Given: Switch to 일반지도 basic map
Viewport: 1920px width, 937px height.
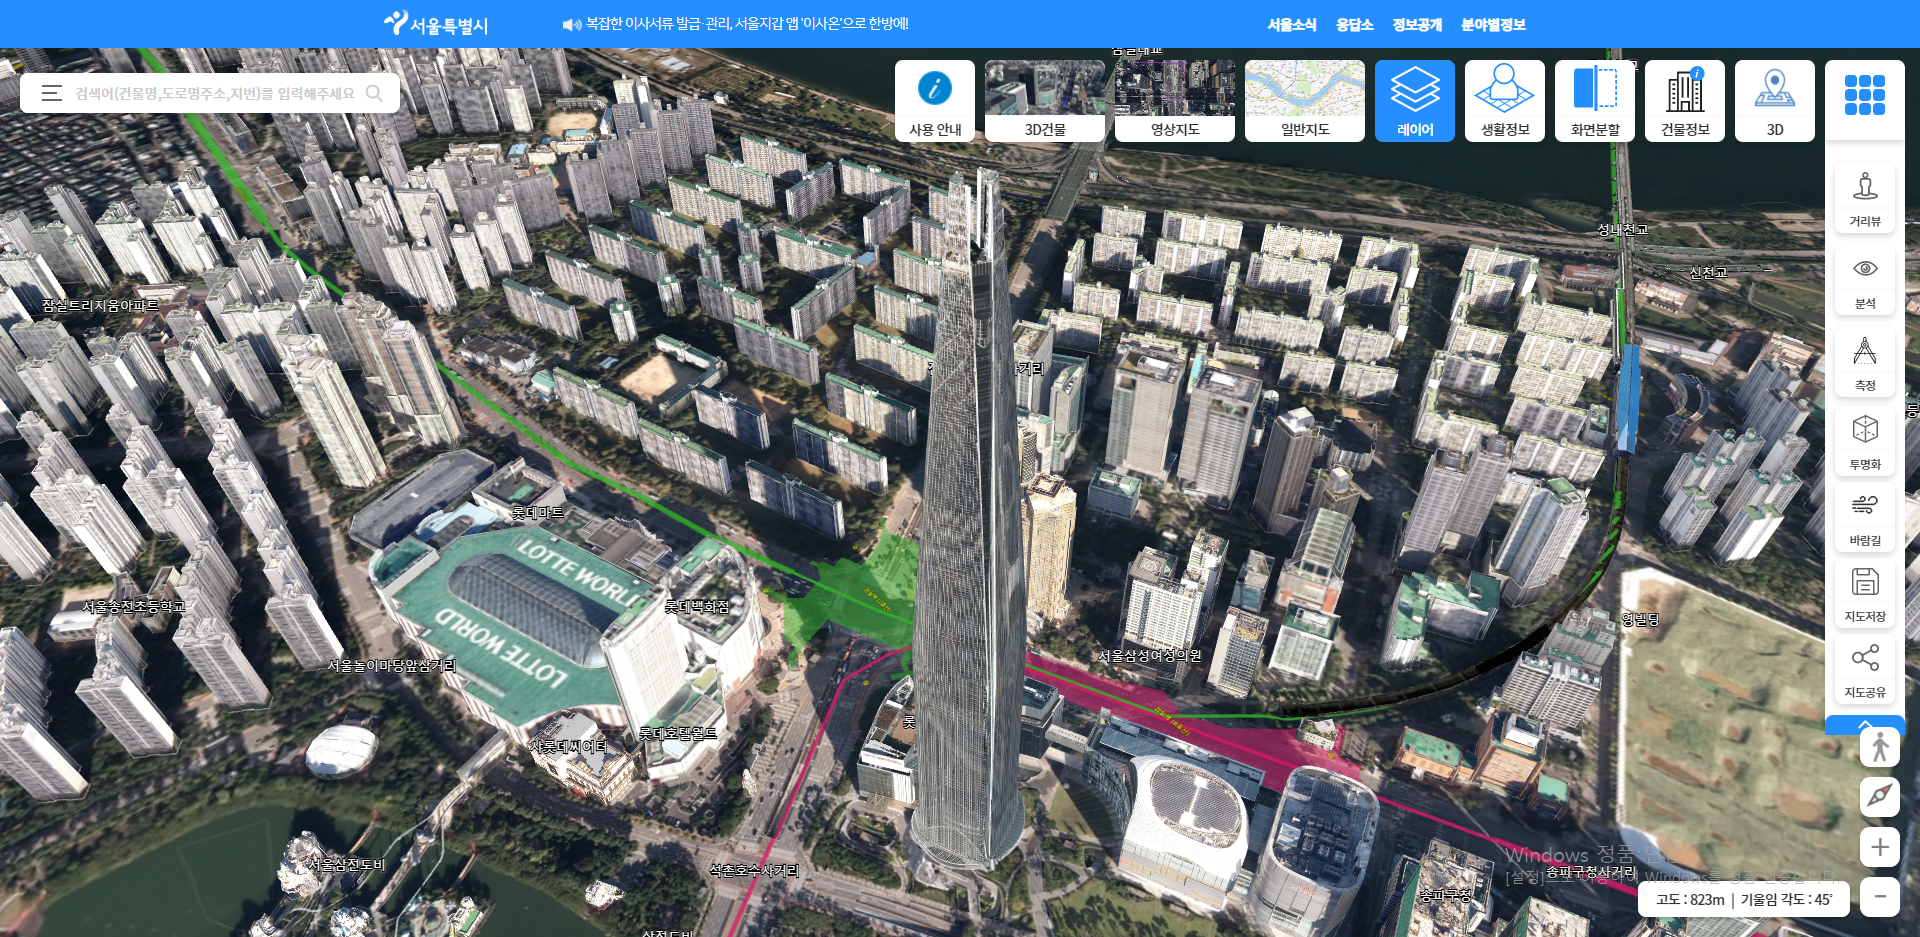Looking at the screenshot, I should (x=1305, y=101).
